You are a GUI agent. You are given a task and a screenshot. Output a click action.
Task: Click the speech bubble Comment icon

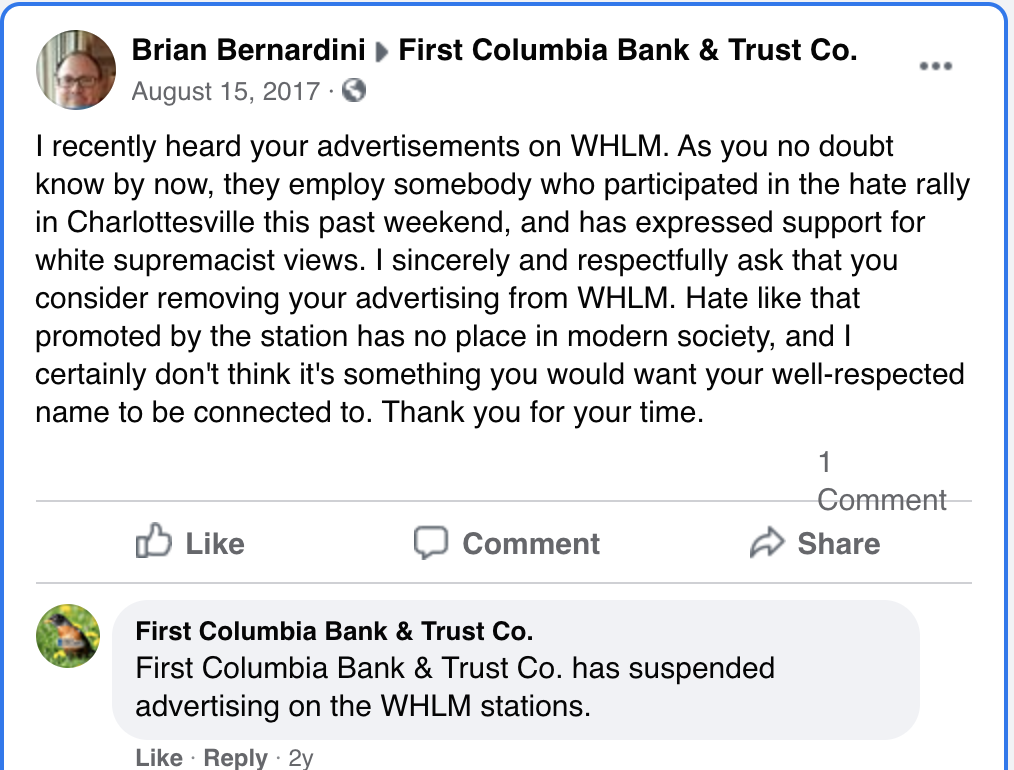[431, 542]
